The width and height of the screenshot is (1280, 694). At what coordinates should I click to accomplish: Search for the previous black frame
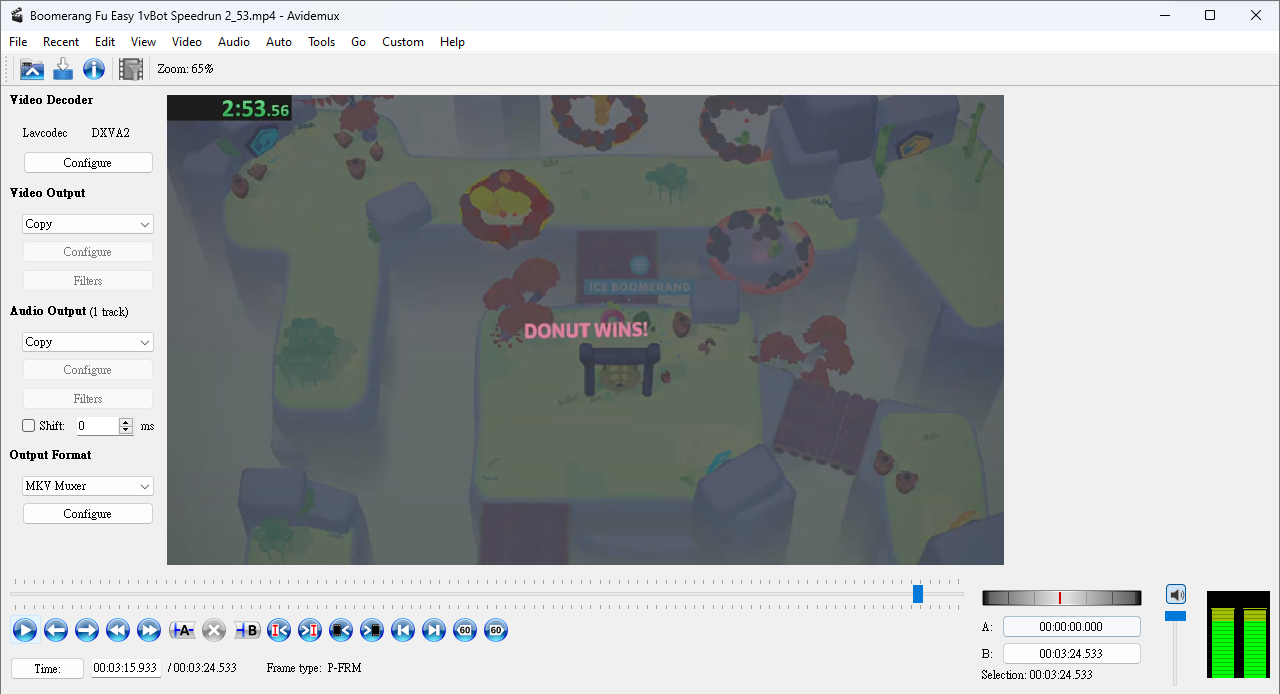tap(341, 630)
